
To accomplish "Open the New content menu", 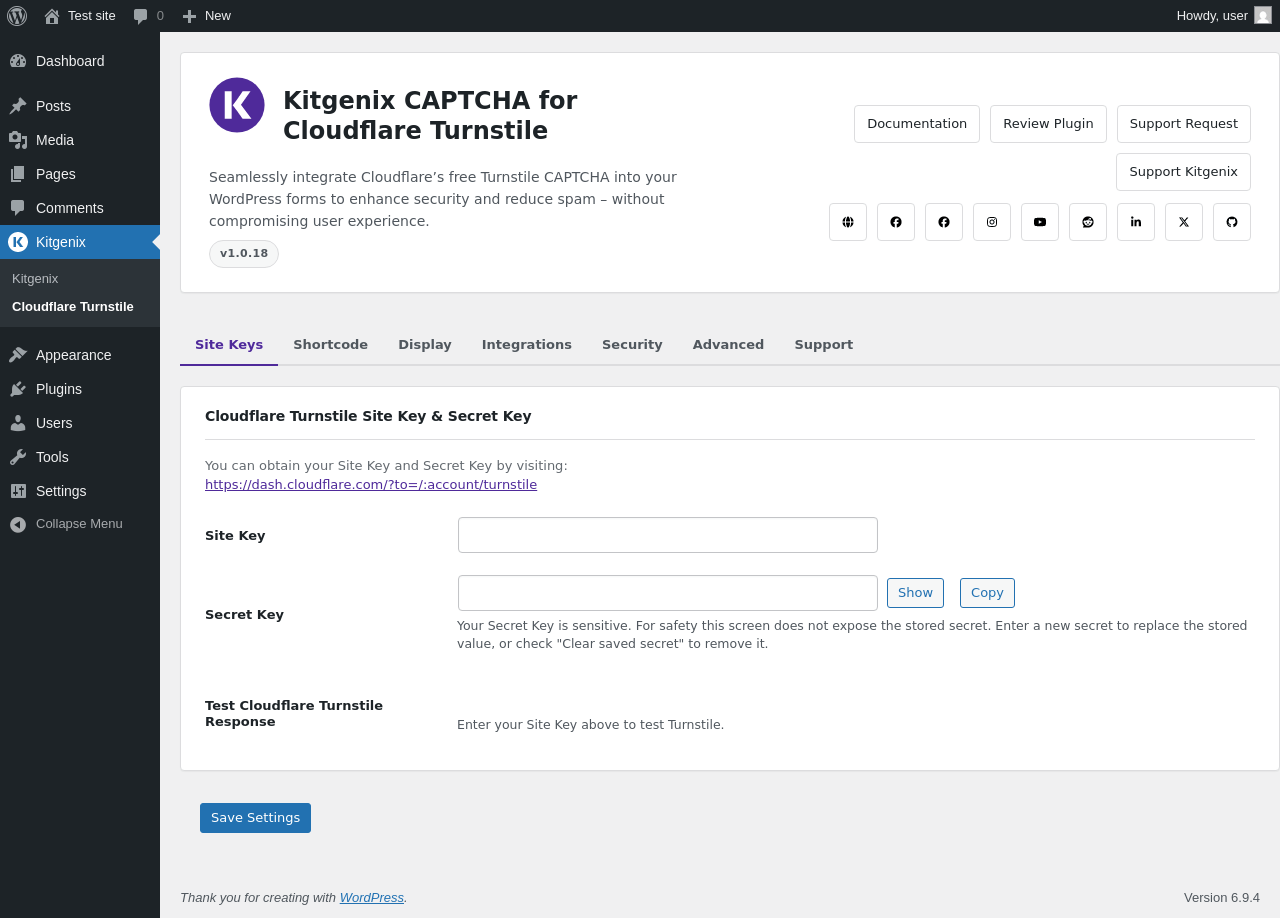I will (x=206, y=16).
